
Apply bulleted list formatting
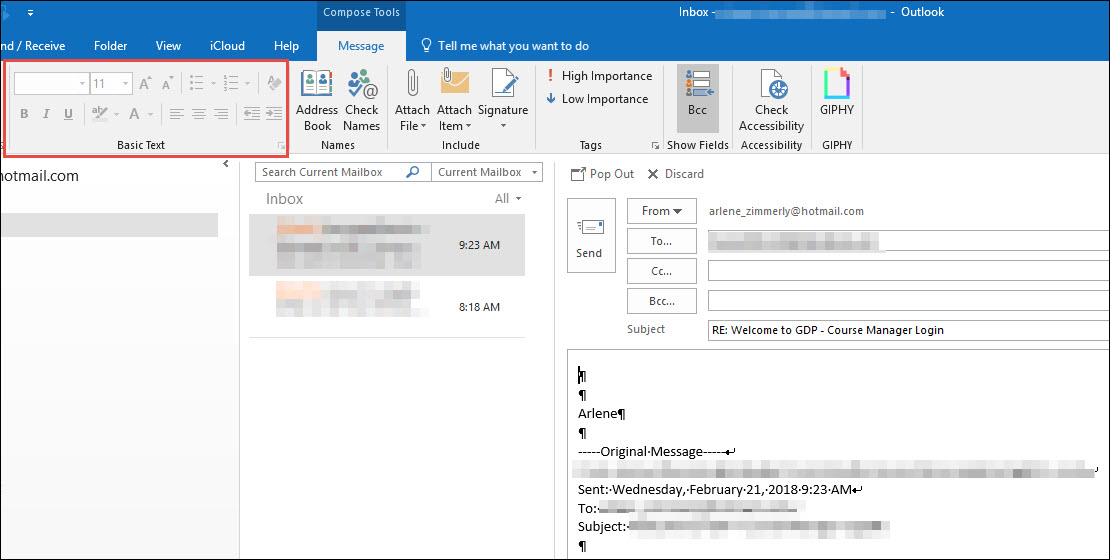pos(197,84)
